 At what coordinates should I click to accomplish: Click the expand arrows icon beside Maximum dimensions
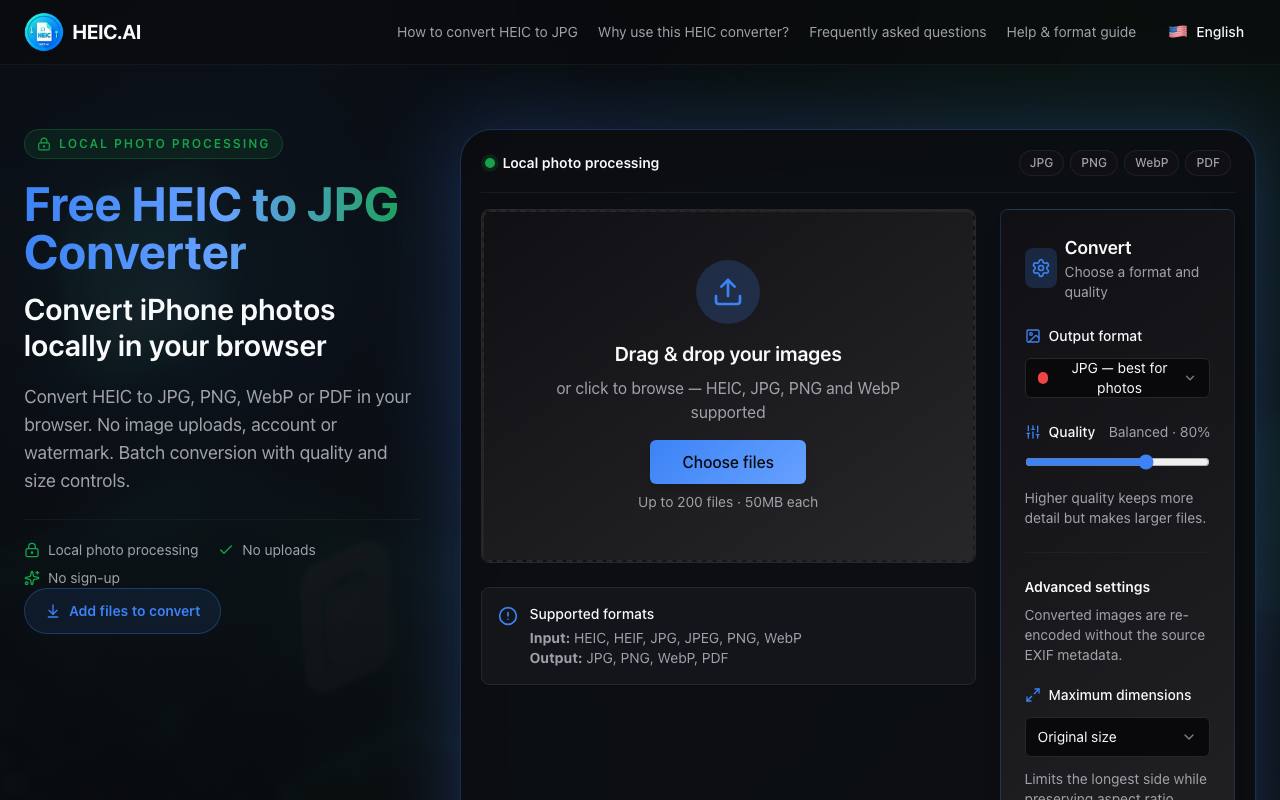click(1033, 695)
